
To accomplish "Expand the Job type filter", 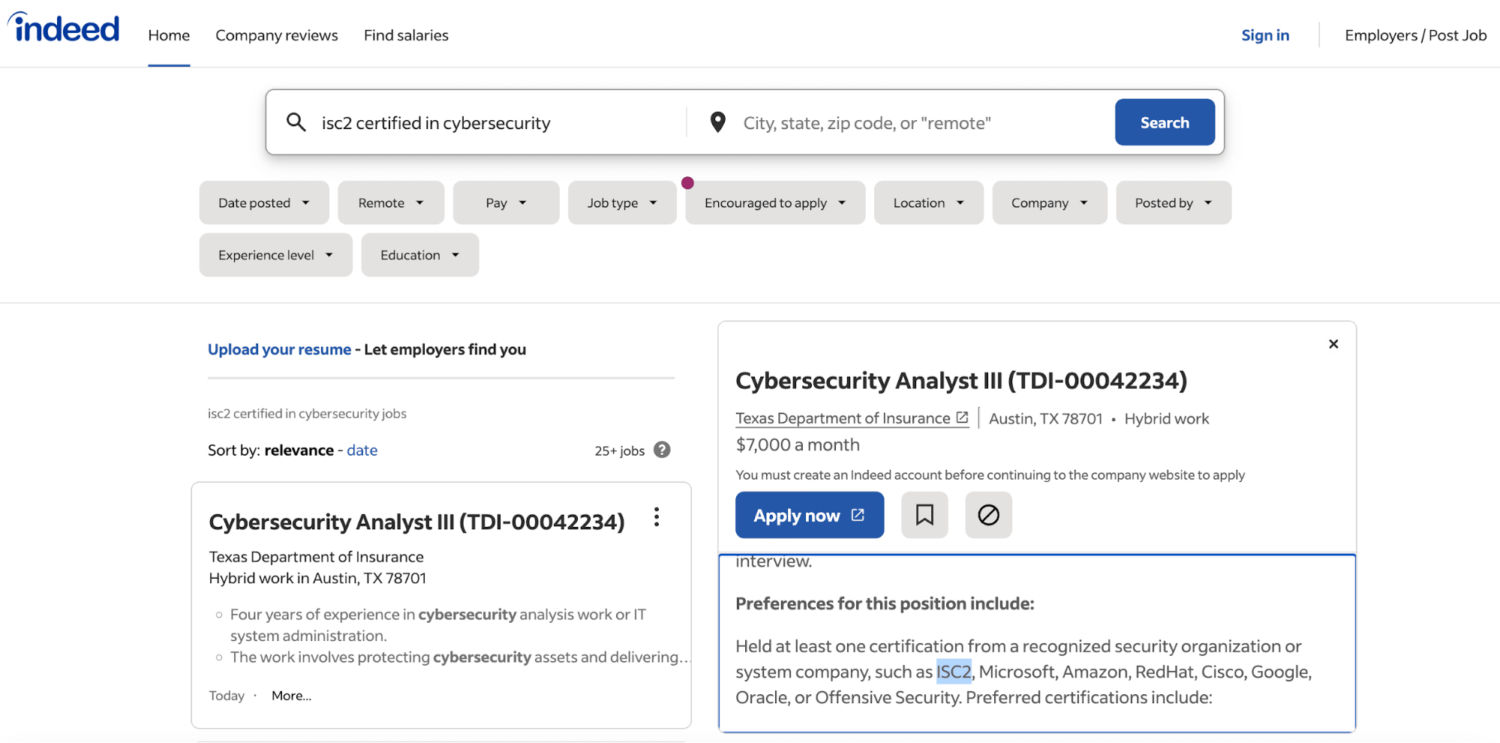I will pyautogui.click(x=621, y=202).
